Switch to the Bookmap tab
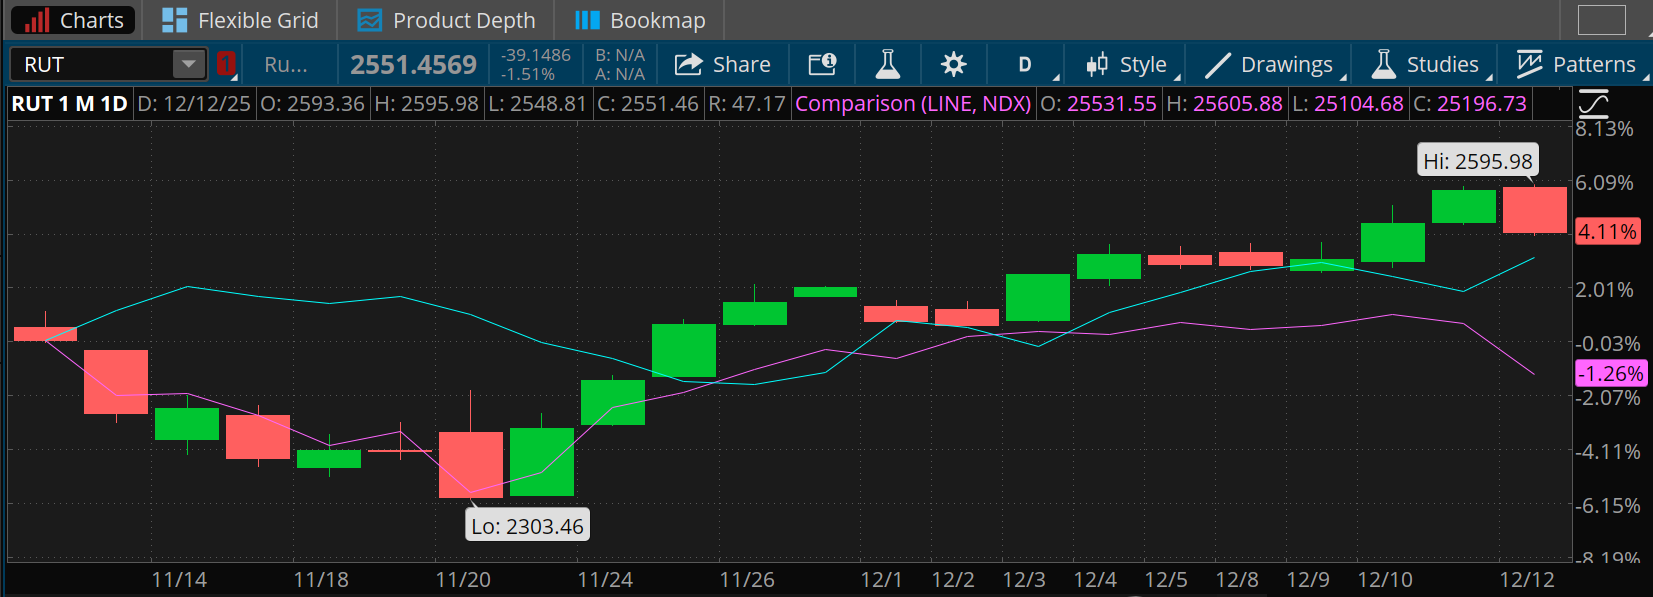This screenshot has width=1653, height=597. pyautogui.click(x=641, y=20)
